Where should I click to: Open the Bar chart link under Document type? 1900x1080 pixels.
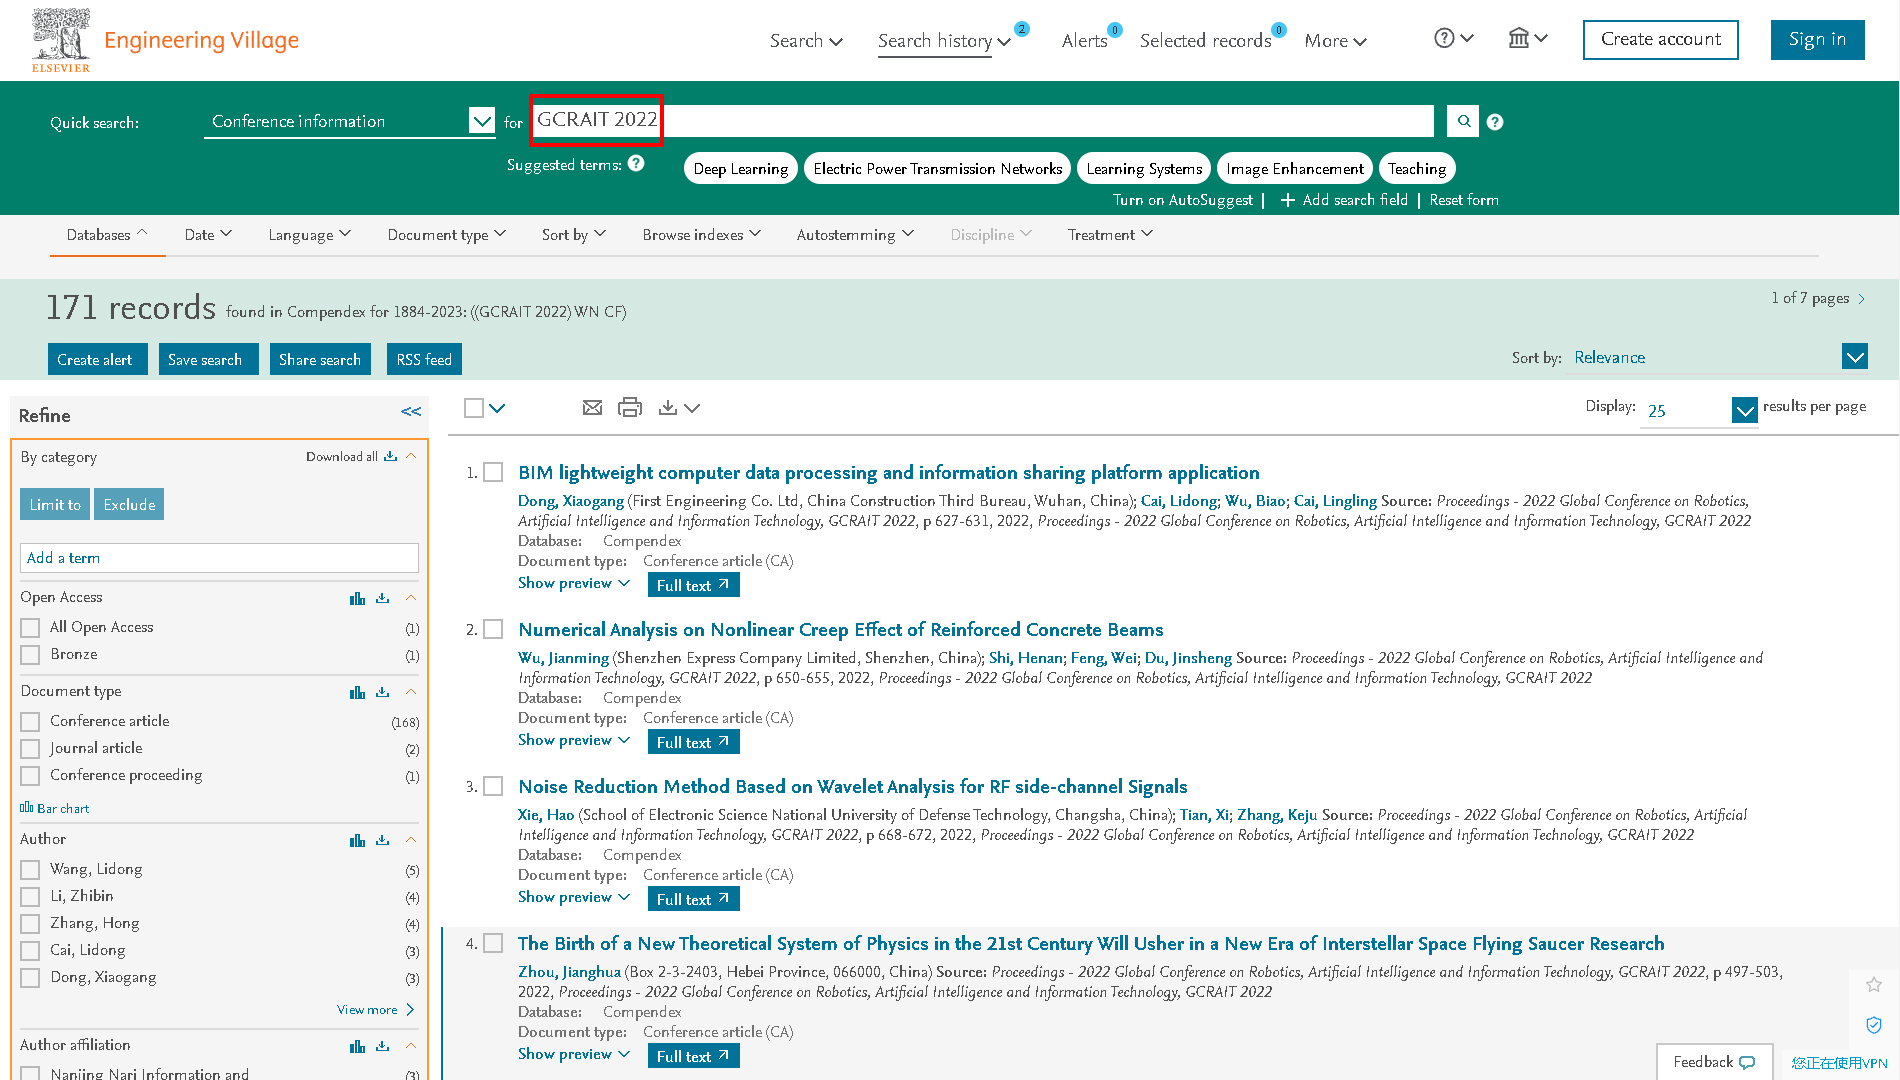pos(55,808)
